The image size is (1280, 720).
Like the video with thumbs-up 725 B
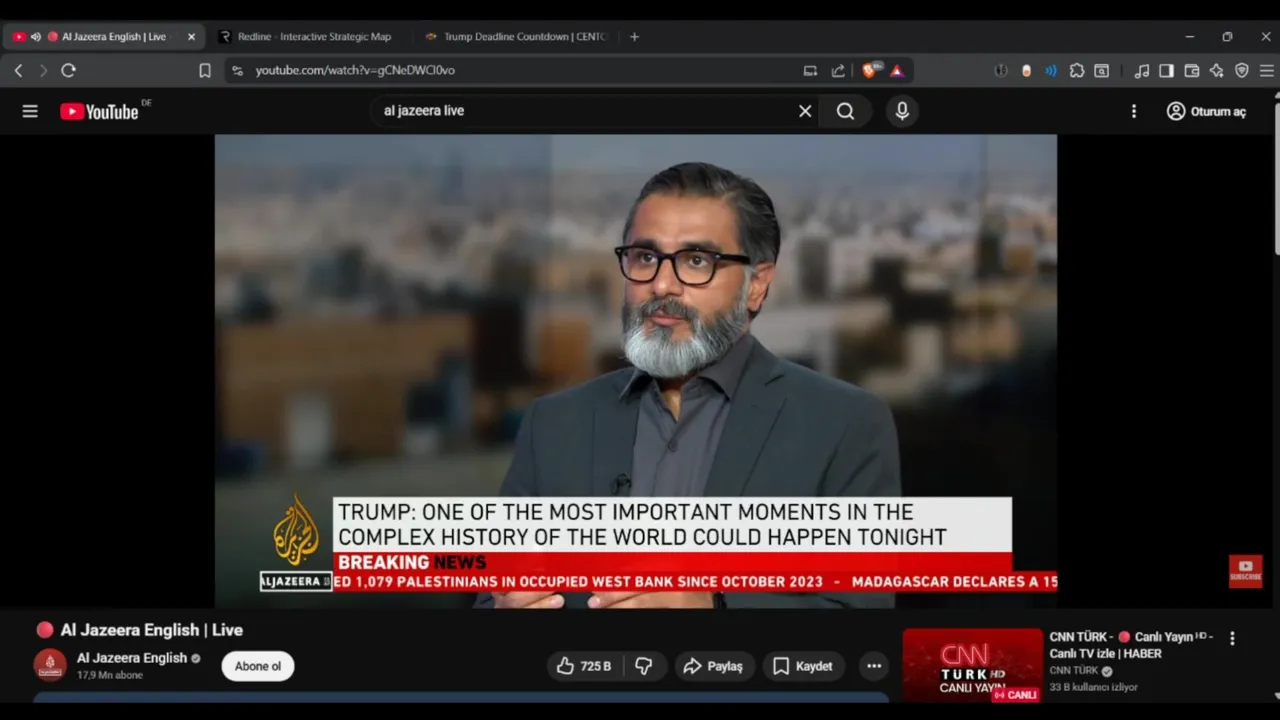pos(583,666)
